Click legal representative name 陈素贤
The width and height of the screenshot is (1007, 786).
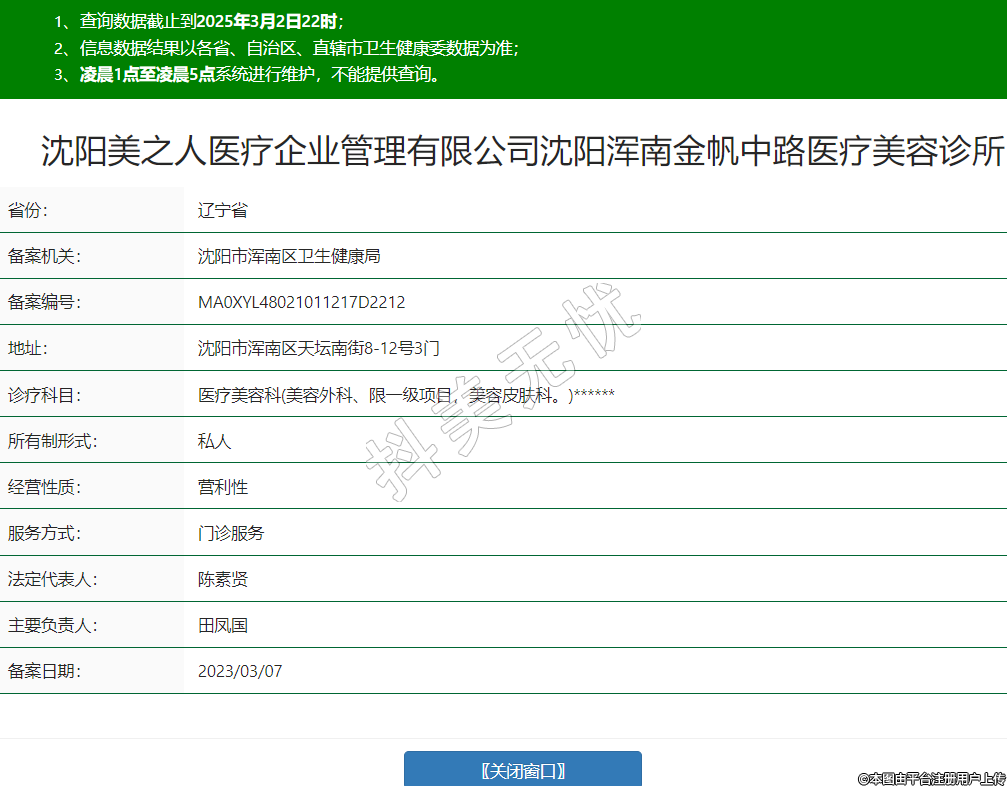point(222,579)
